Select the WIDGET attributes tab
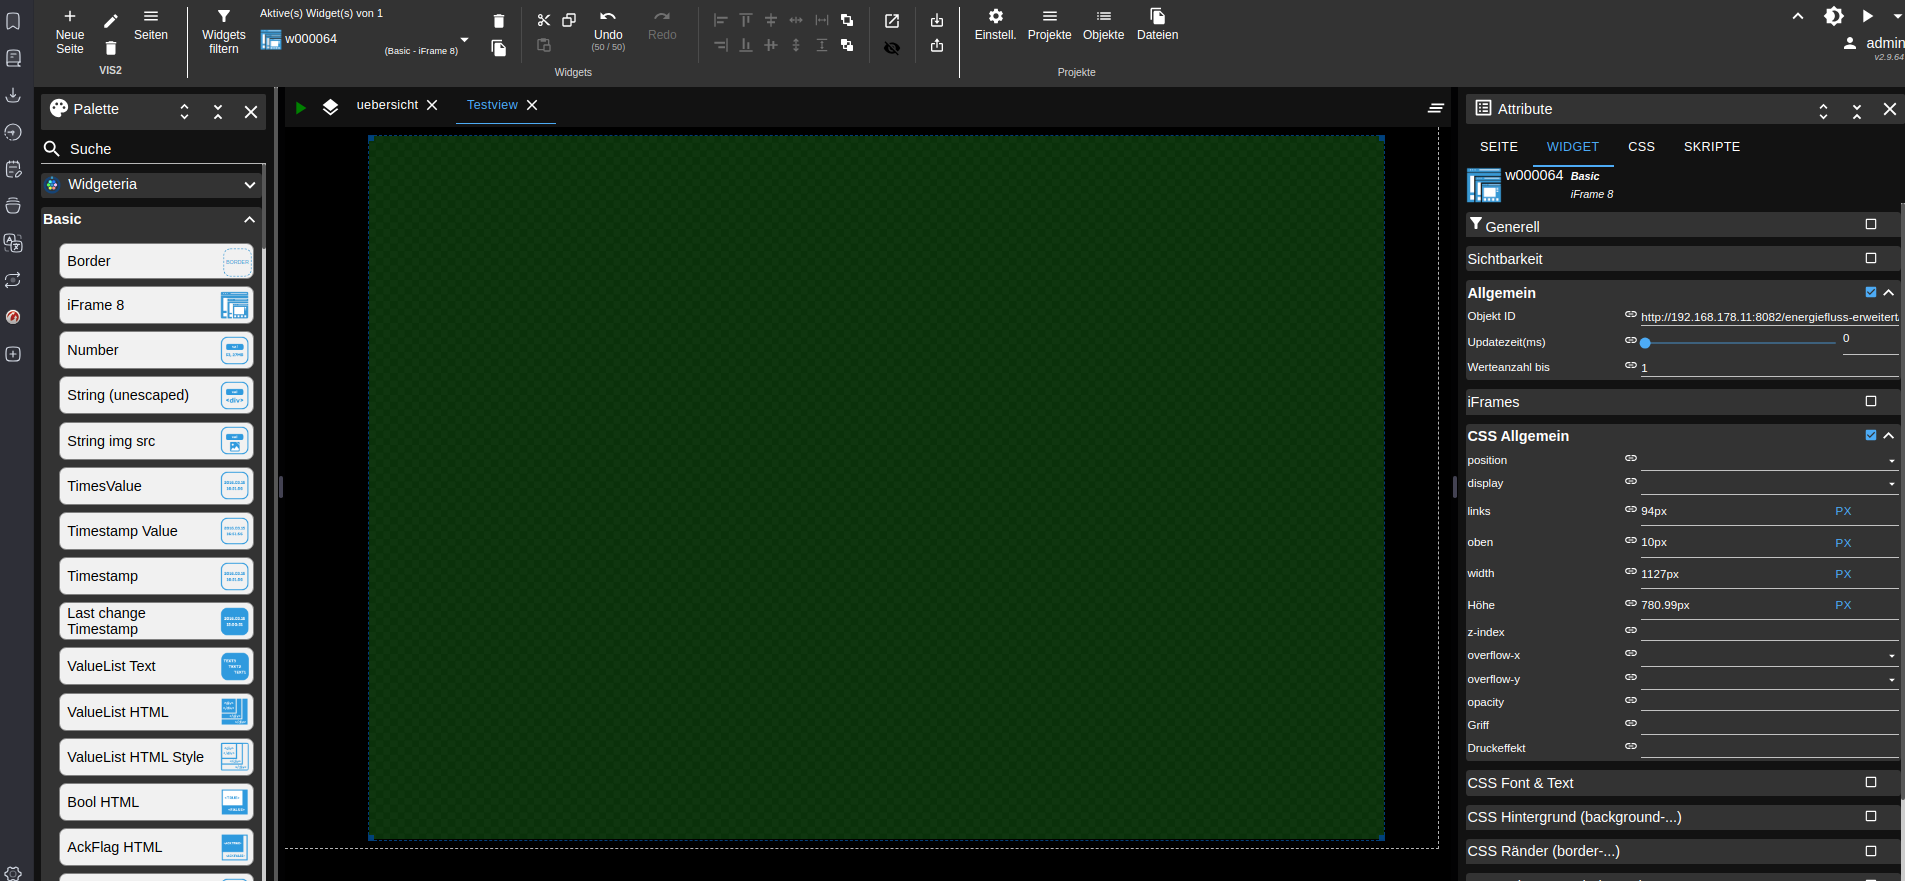 [1572, 147]
